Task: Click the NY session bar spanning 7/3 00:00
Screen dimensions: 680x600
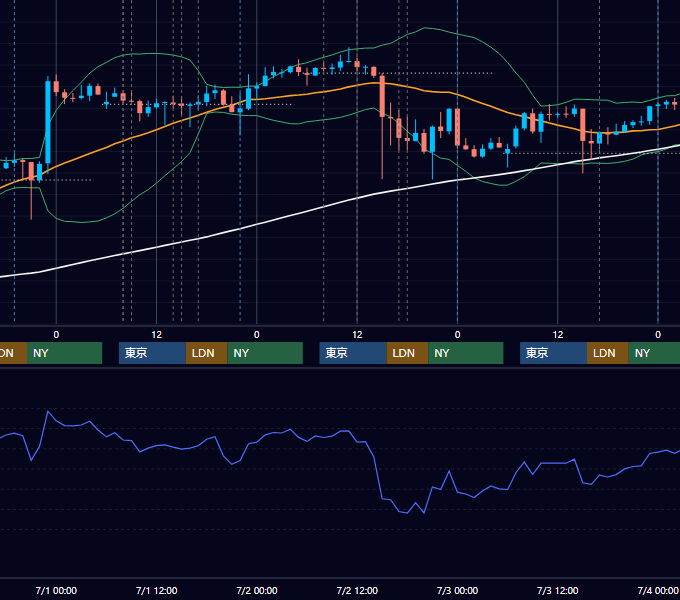Action: (466, 353)
